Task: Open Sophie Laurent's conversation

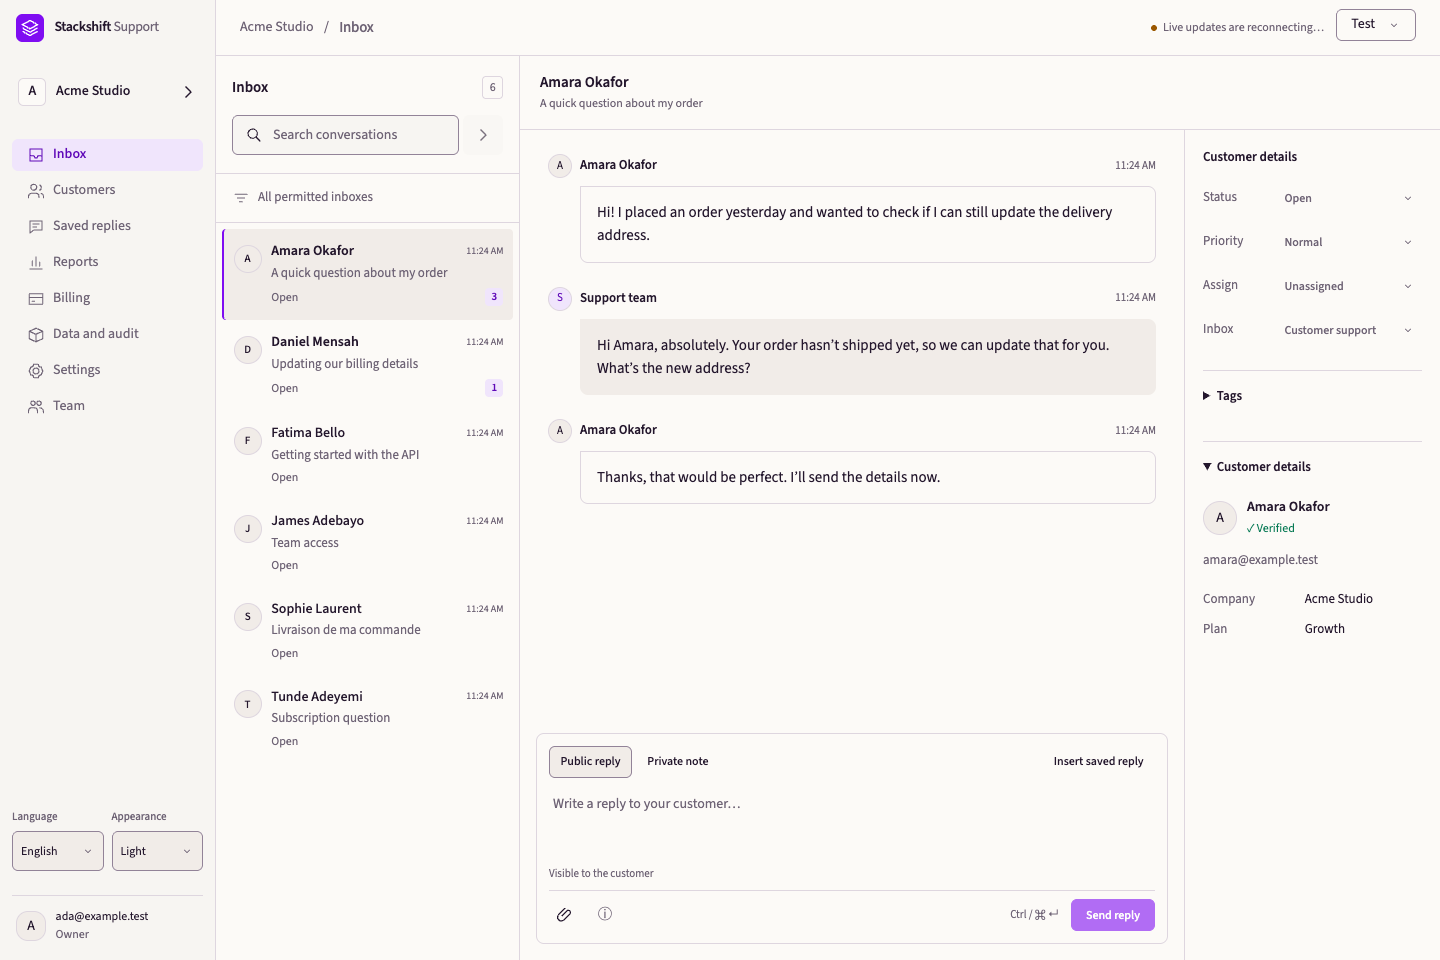Action: 368,631
